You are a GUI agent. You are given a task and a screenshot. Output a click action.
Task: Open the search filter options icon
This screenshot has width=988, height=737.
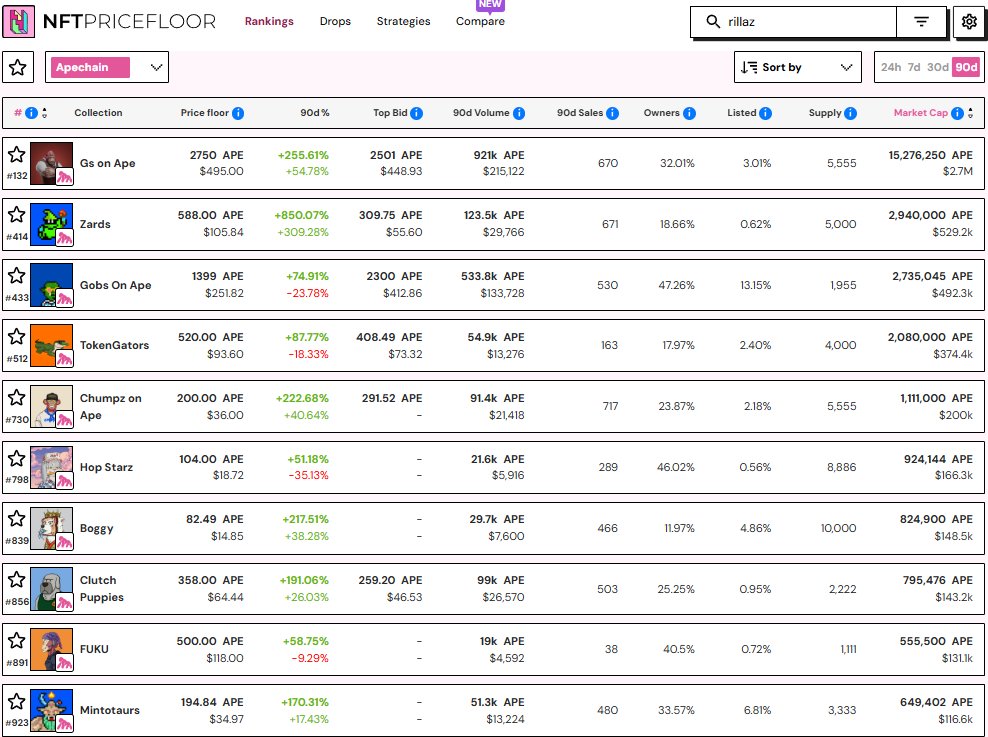921,22
